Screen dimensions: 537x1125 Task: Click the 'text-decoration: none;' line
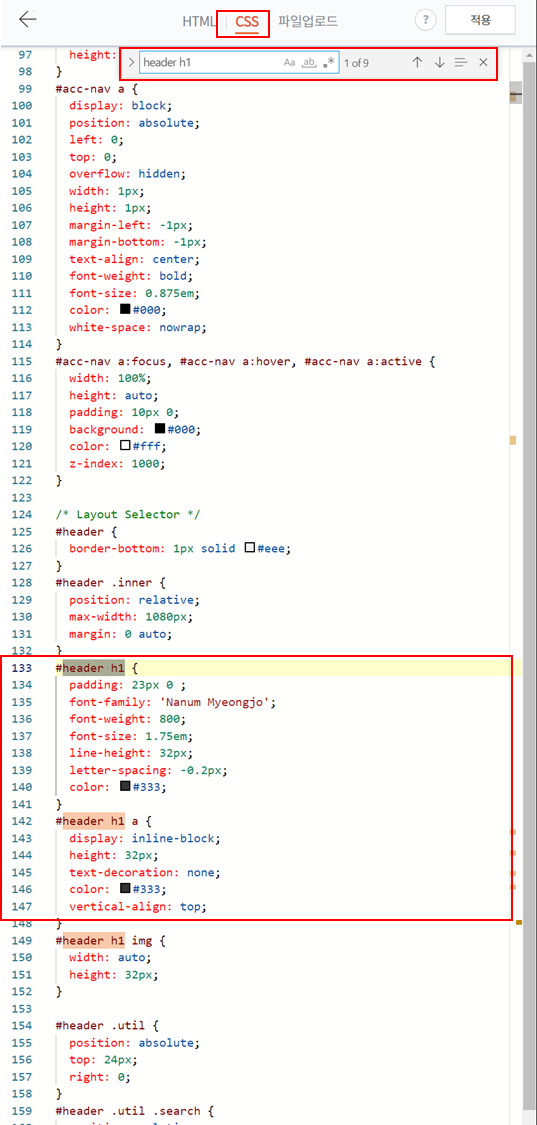[x=145, y=872]
